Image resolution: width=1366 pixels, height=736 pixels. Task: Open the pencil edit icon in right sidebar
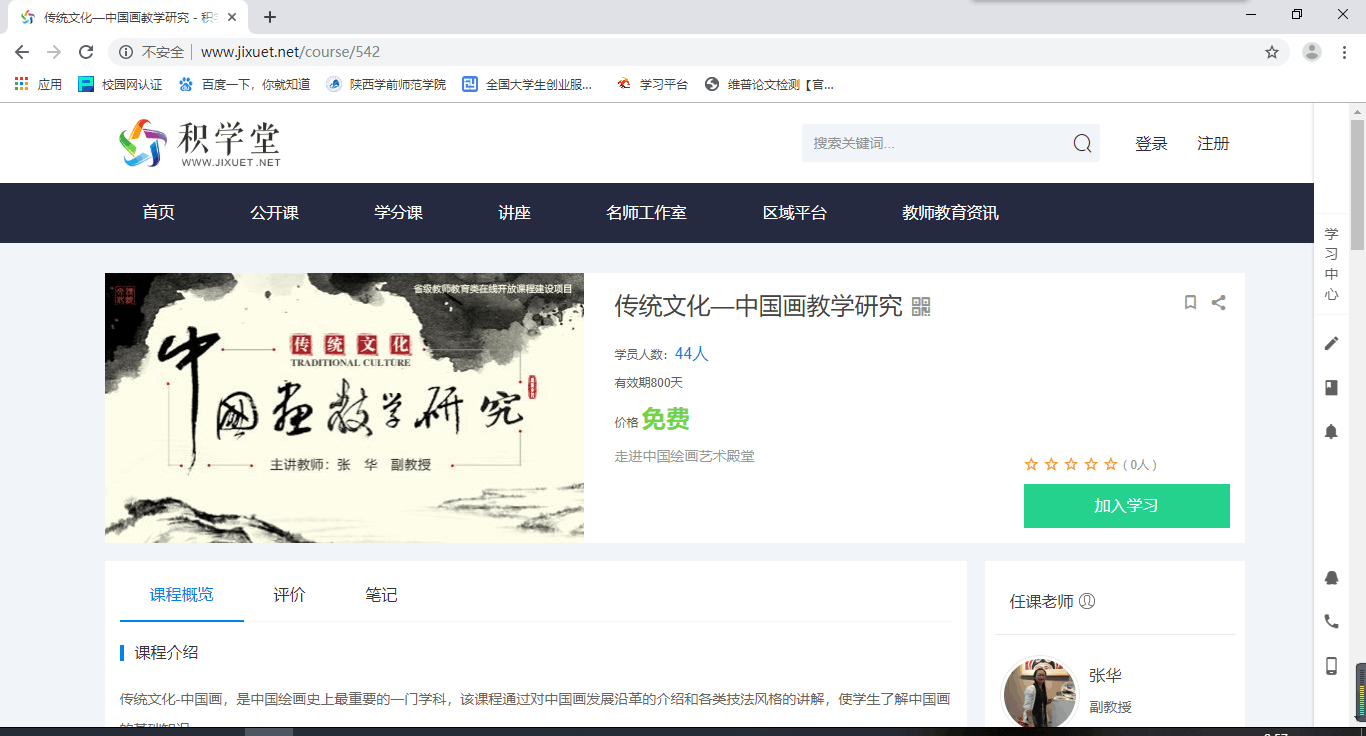(x=1331, y=343)
